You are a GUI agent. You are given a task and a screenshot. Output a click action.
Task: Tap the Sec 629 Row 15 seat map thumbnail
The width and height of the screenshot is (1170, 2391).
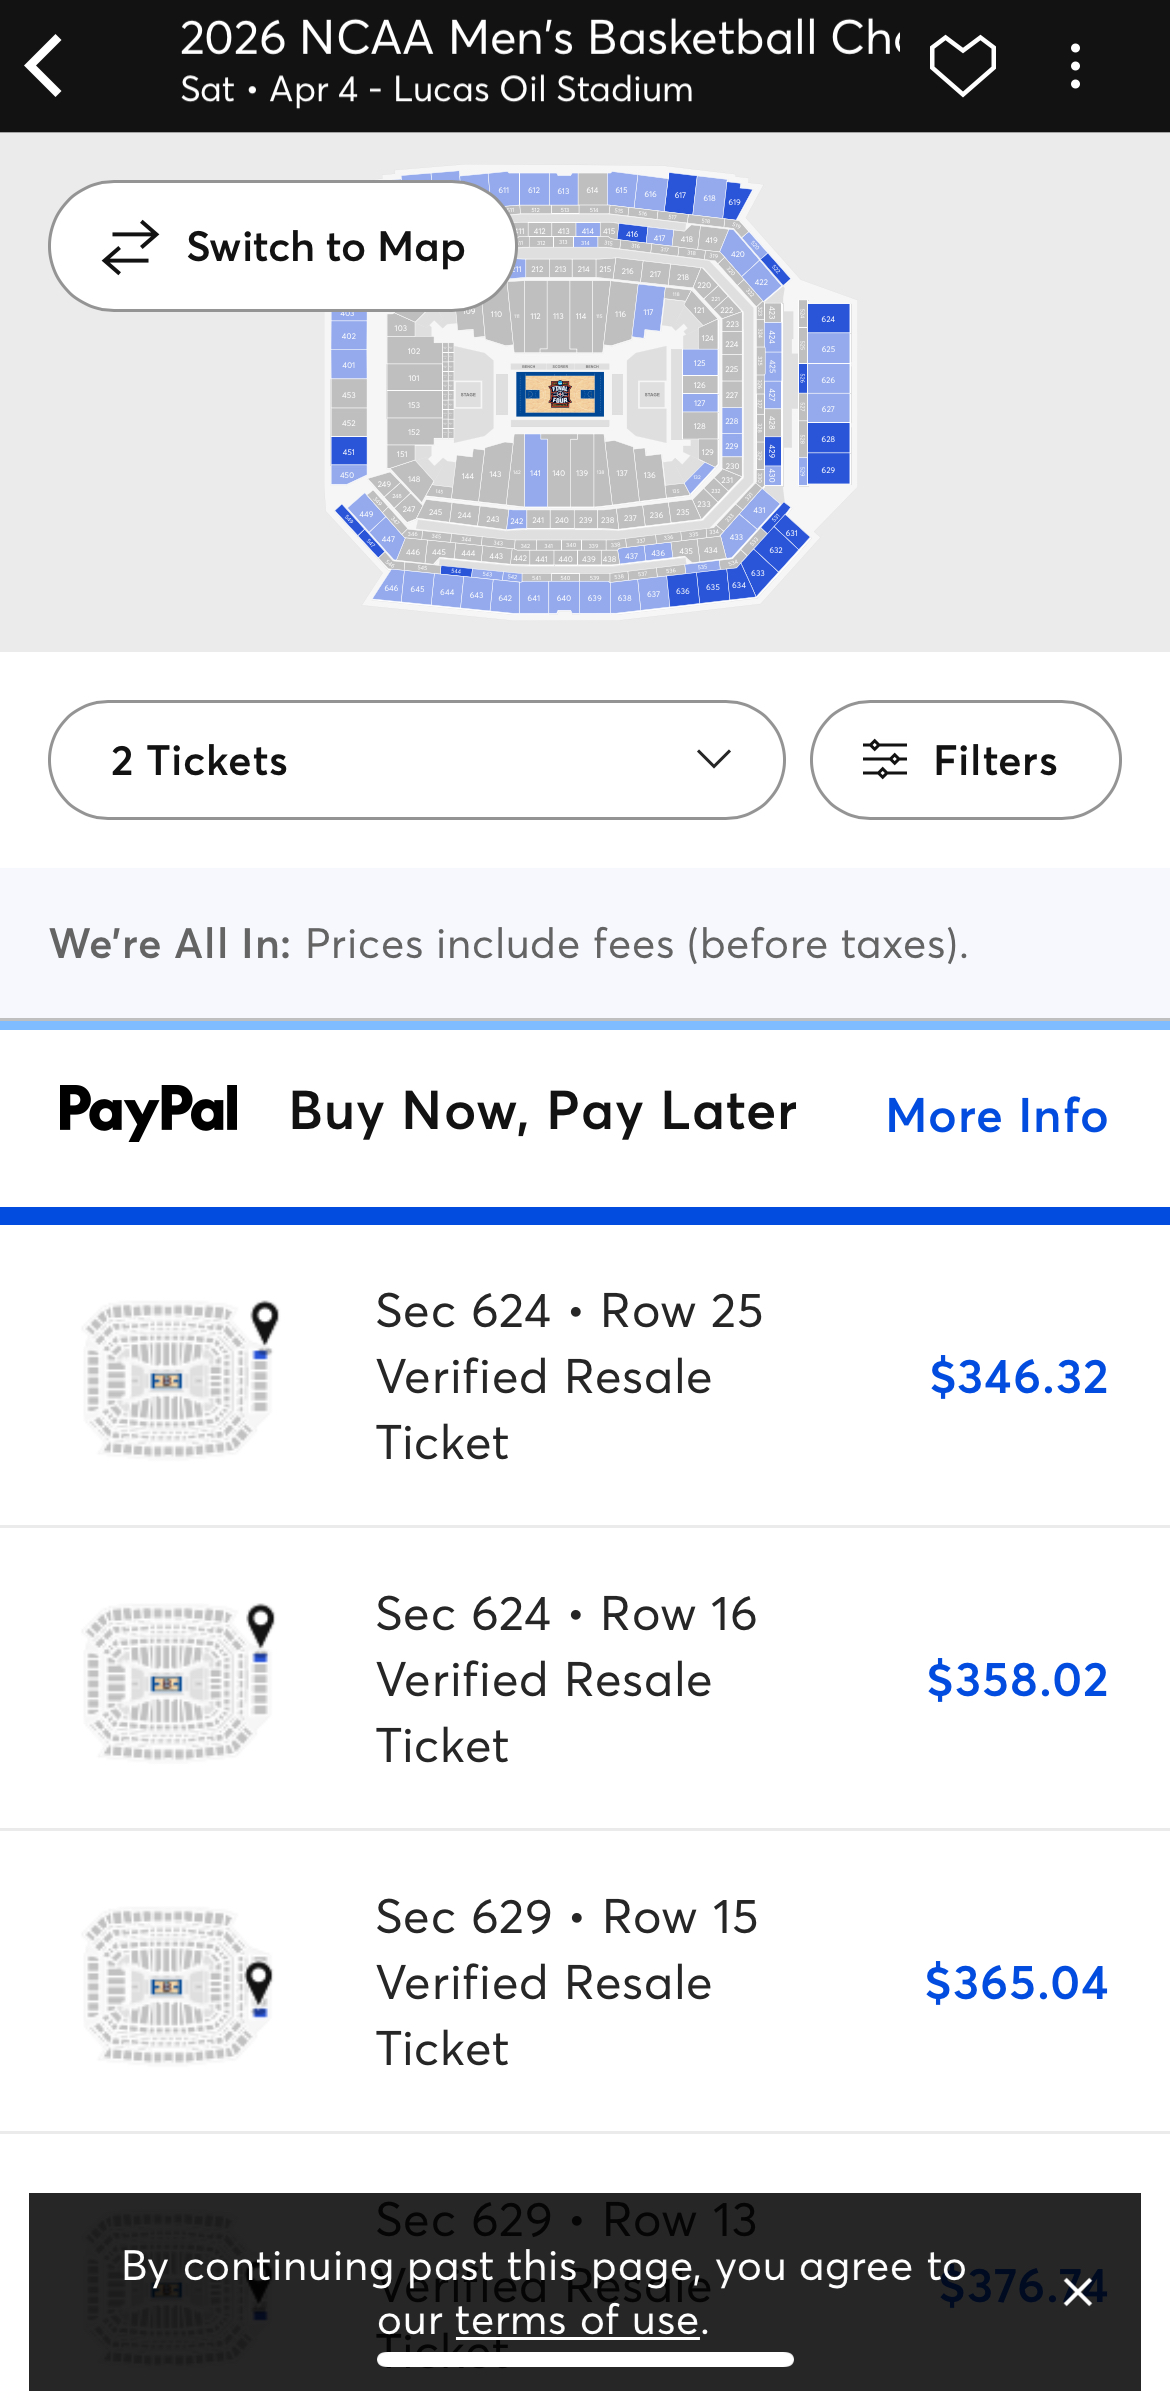pyautogui.click(x=180, y=1984)
